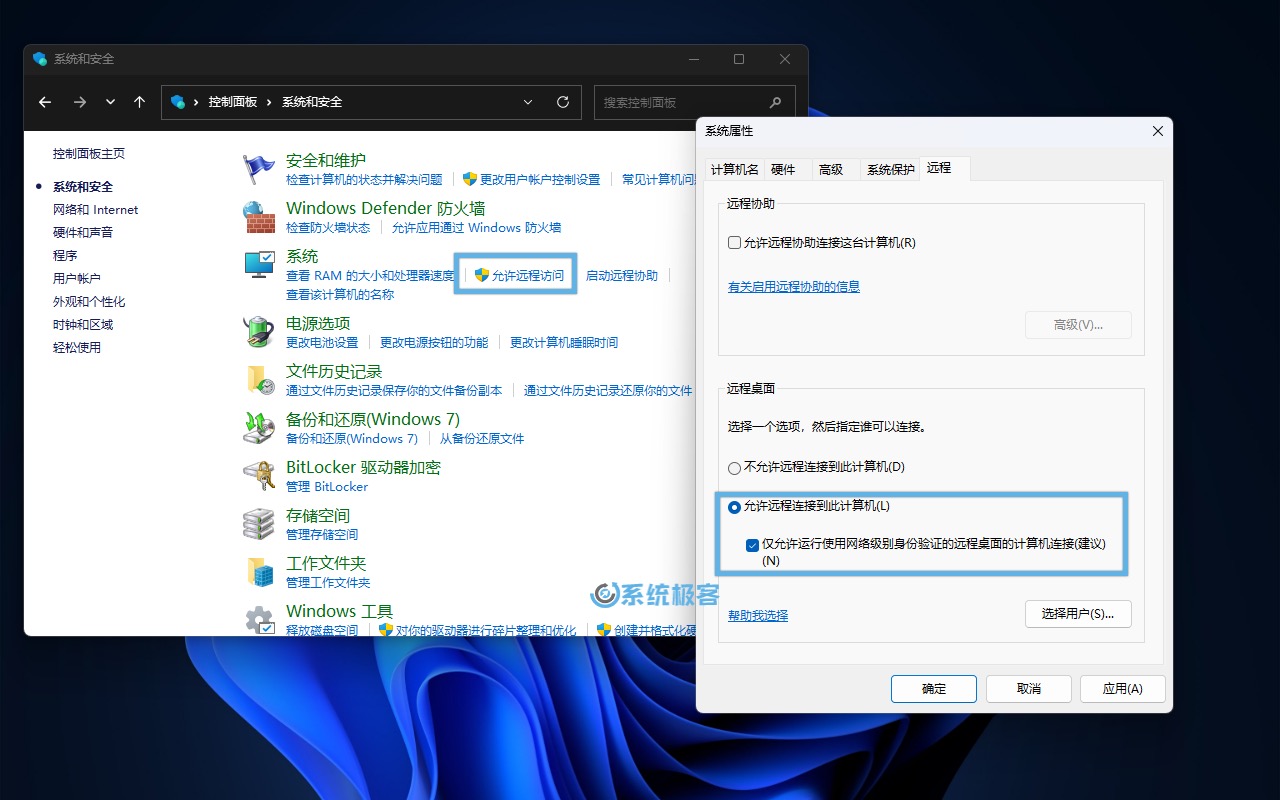Click the Work Folders icon

pos(259,572)
